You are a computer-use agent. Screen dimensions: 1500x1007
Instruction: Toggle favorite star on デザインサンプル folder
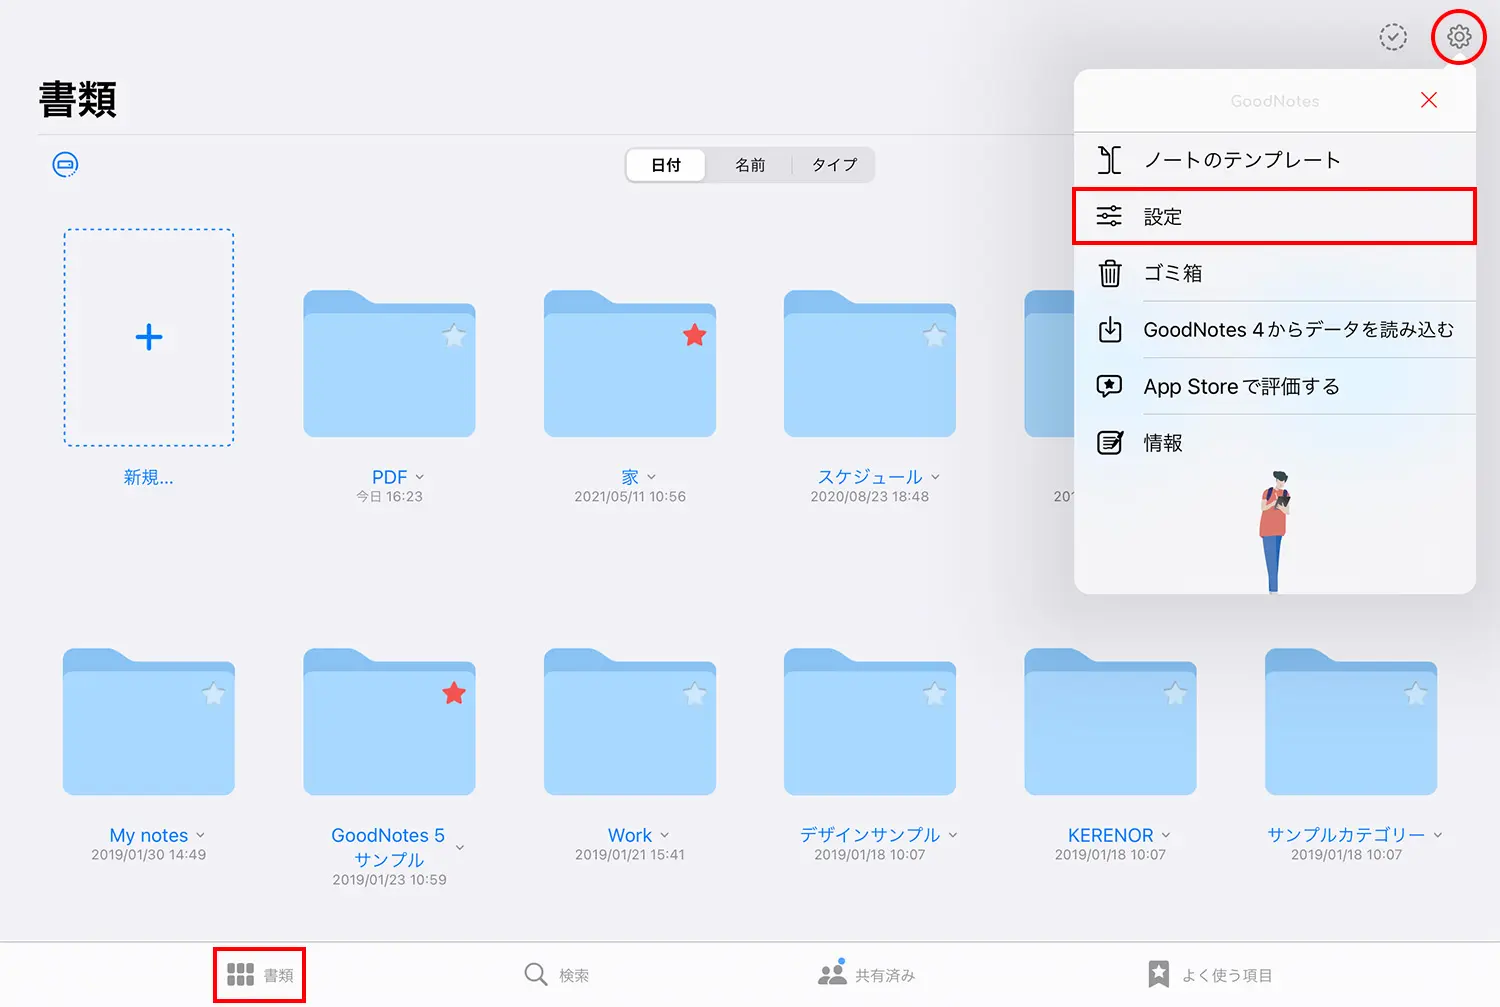[935, 693]
